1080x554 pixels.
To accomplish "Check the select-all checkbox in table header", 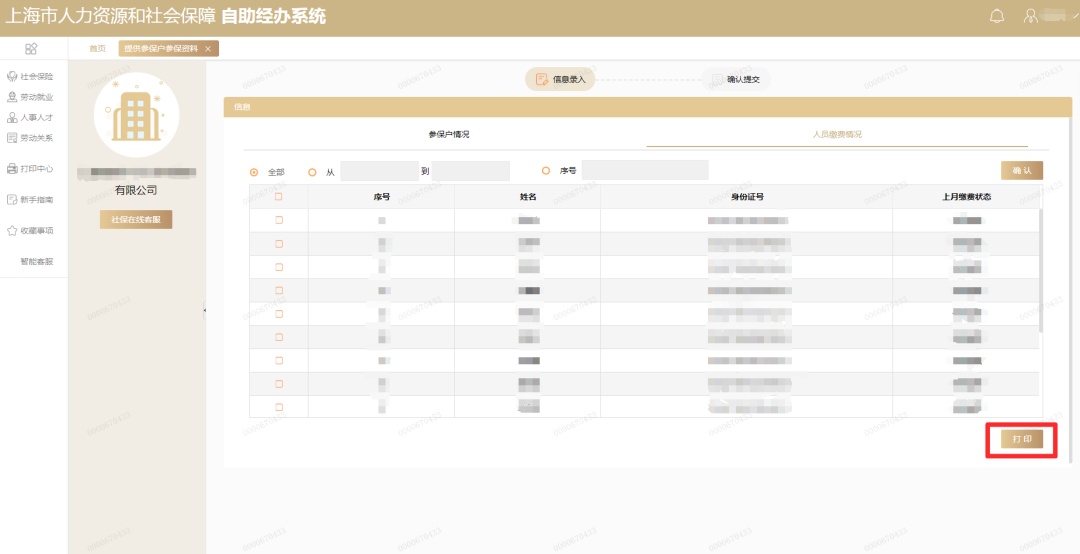I will (278, 197).
